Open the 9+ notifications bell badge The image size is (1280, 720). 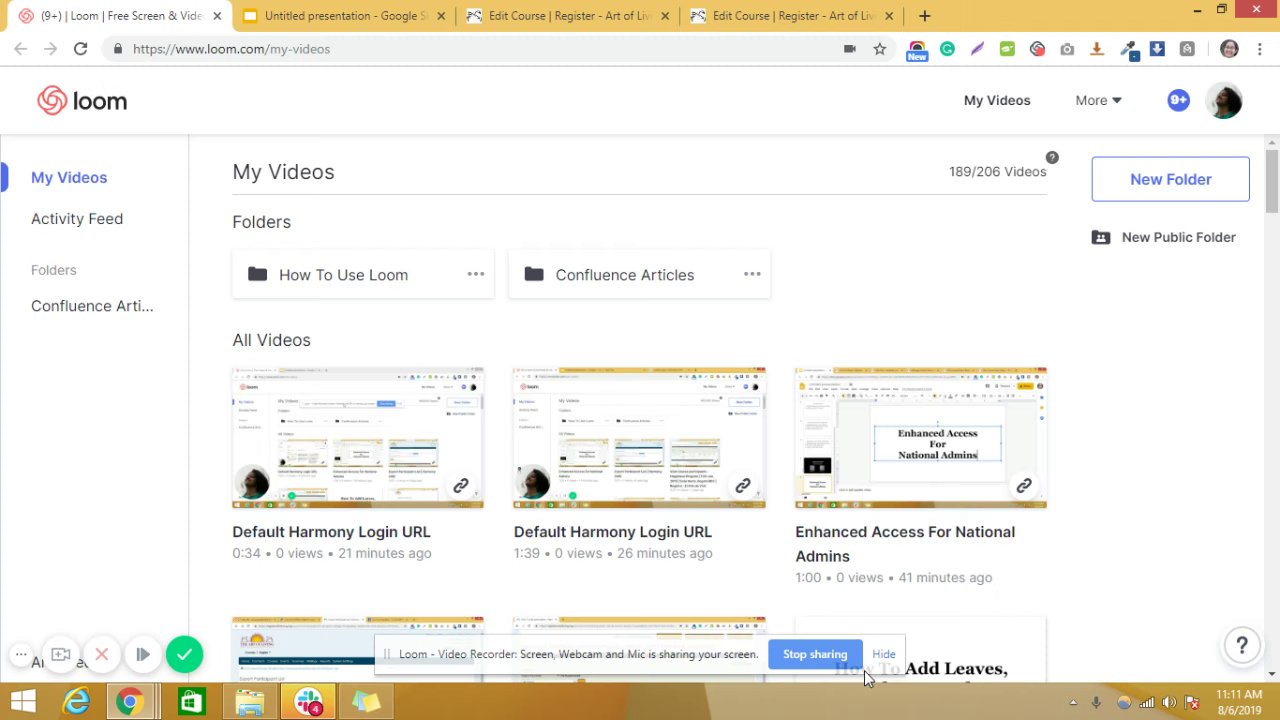[x=1178, y=100]
